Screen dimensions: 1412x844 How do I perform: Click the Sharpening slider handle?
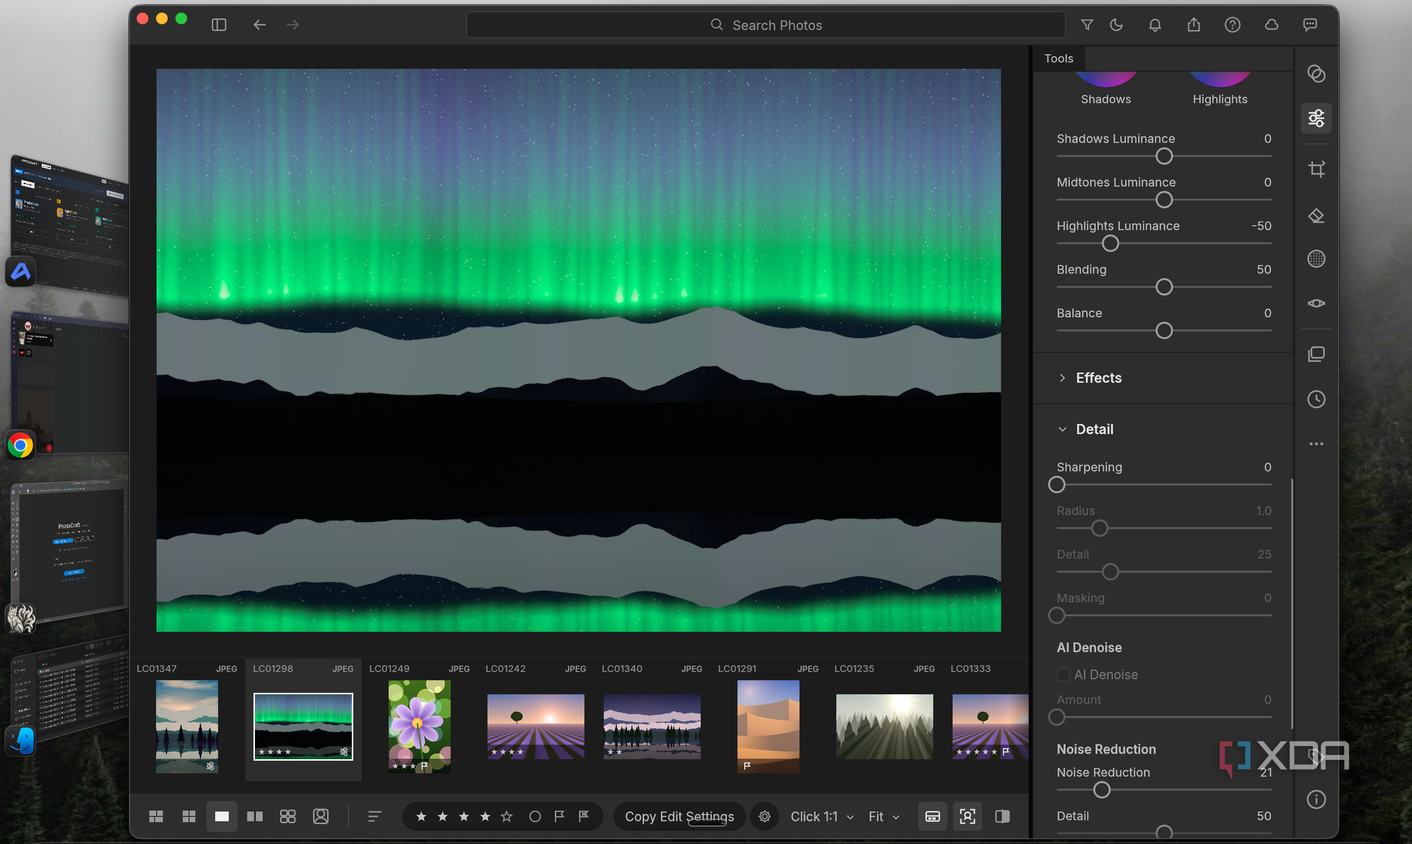click(x=1057, y=485)
